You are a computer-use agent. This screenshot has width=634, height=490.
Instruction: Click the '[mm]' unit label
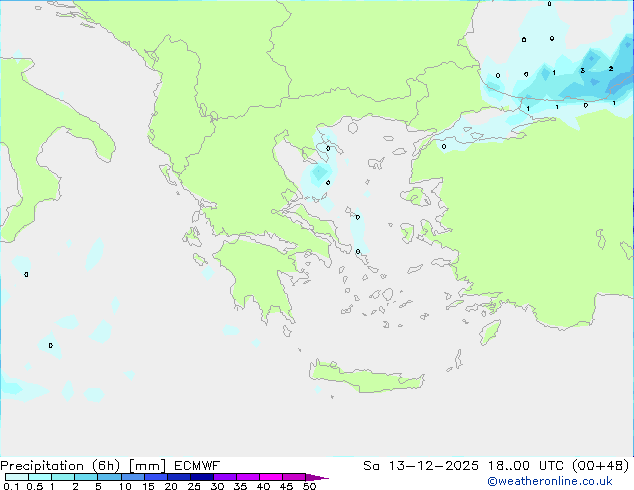pos(147,466)
